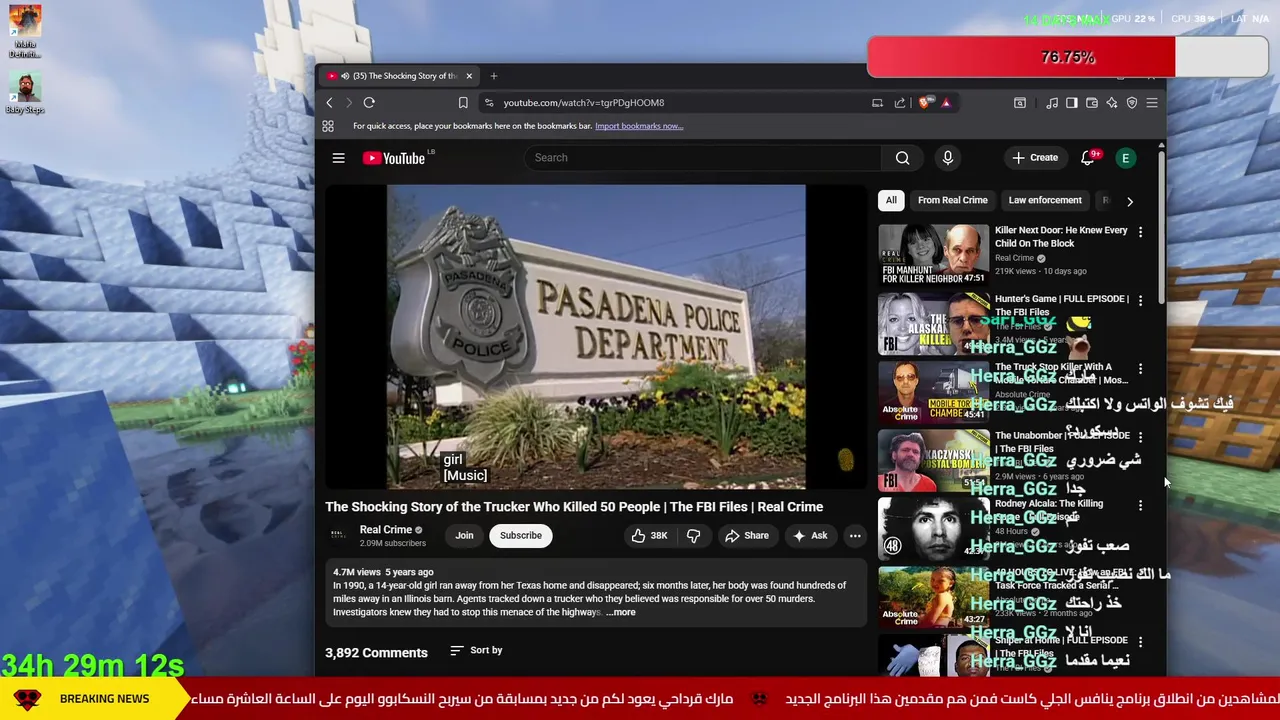Start voice search with the microphone icon
The height and width of the screenshot is (720, 1280).
948,158
